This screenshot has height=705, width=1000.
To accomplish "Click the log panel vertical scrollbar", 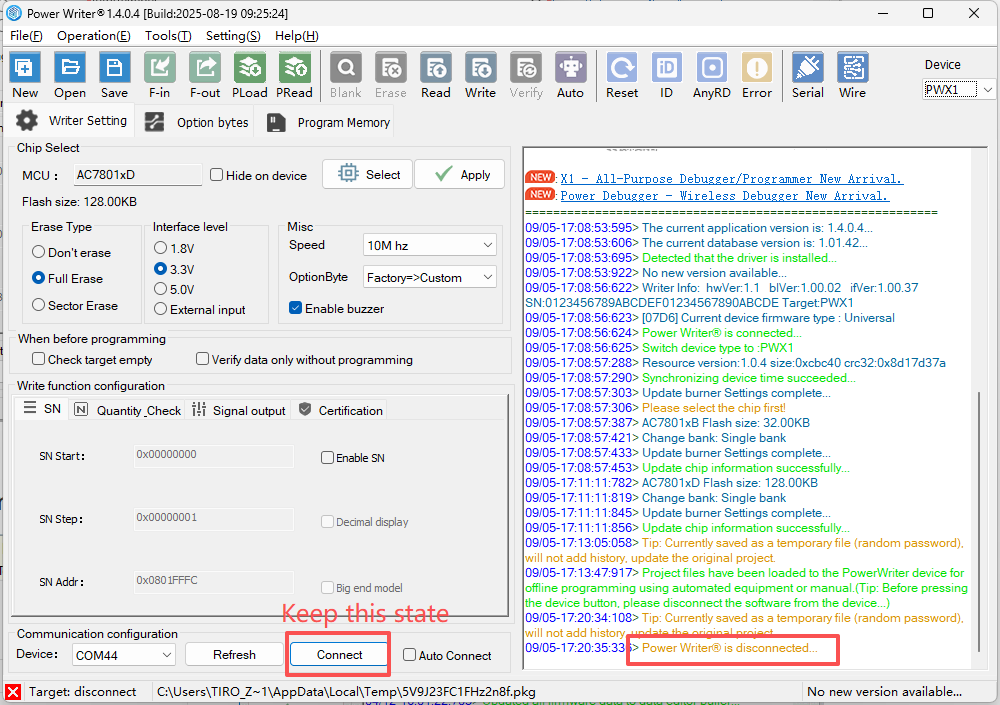I will pyautogui.click(x=979, y=521).
